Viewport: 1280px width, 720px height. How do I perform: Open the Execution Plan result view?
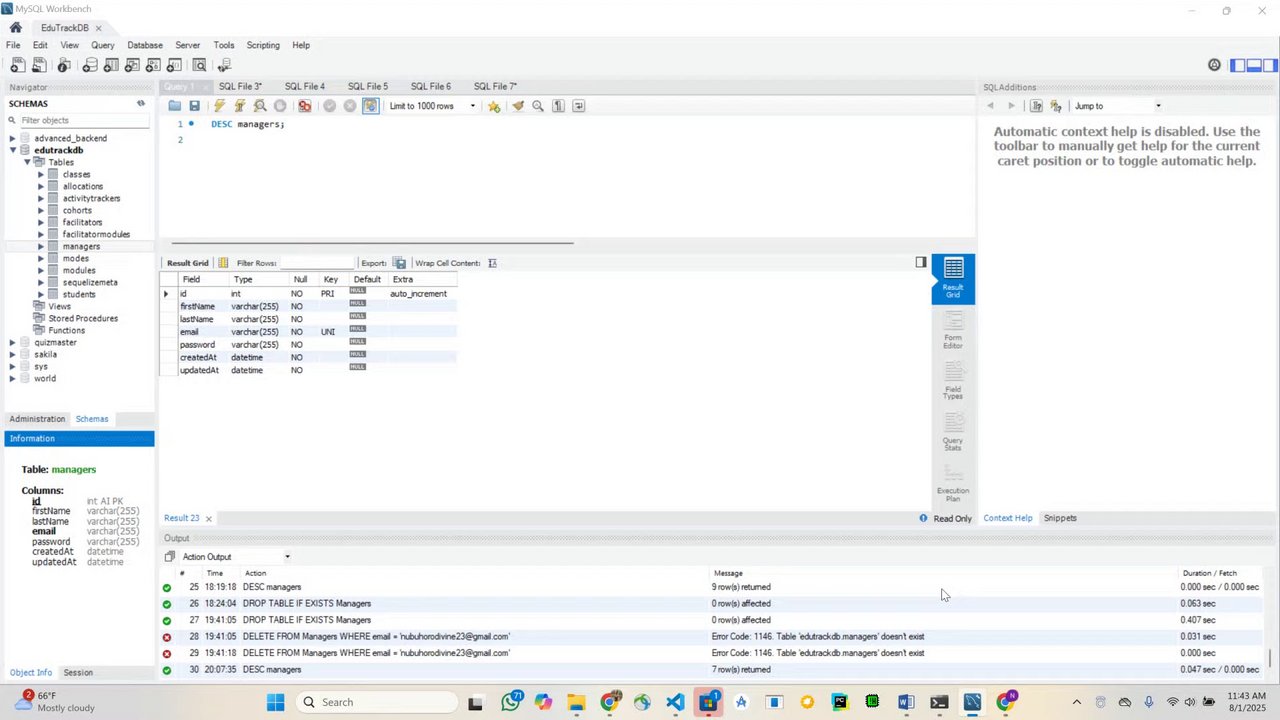click(x=953, y=481)
